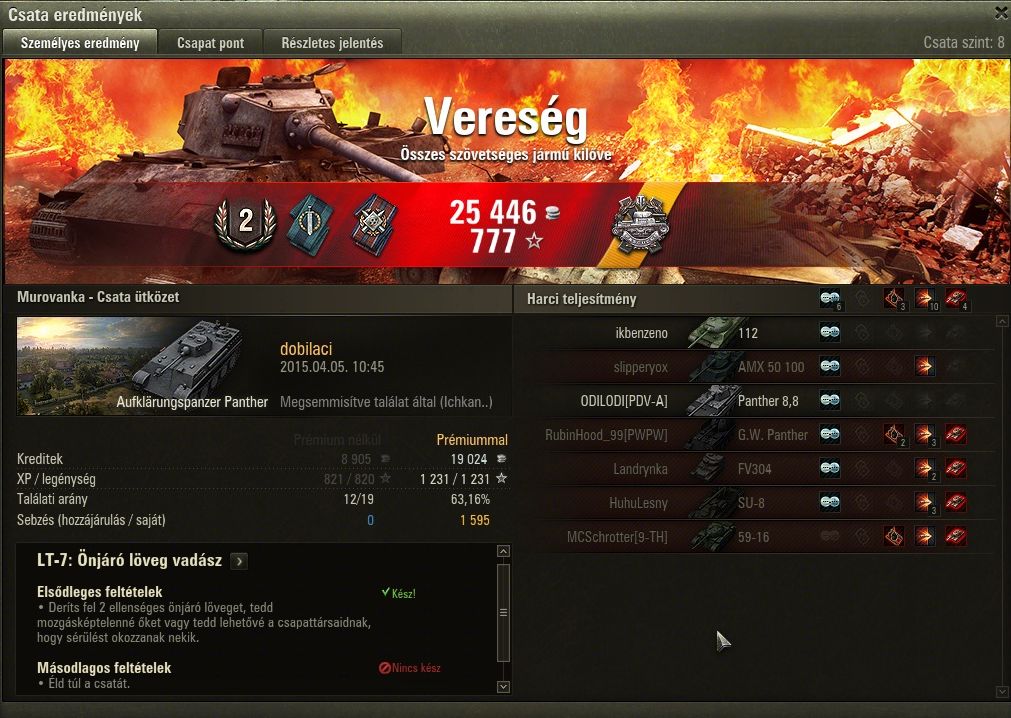Click the mission panel scroll-up arrow
1011x718 pixels.
(504, 551)
